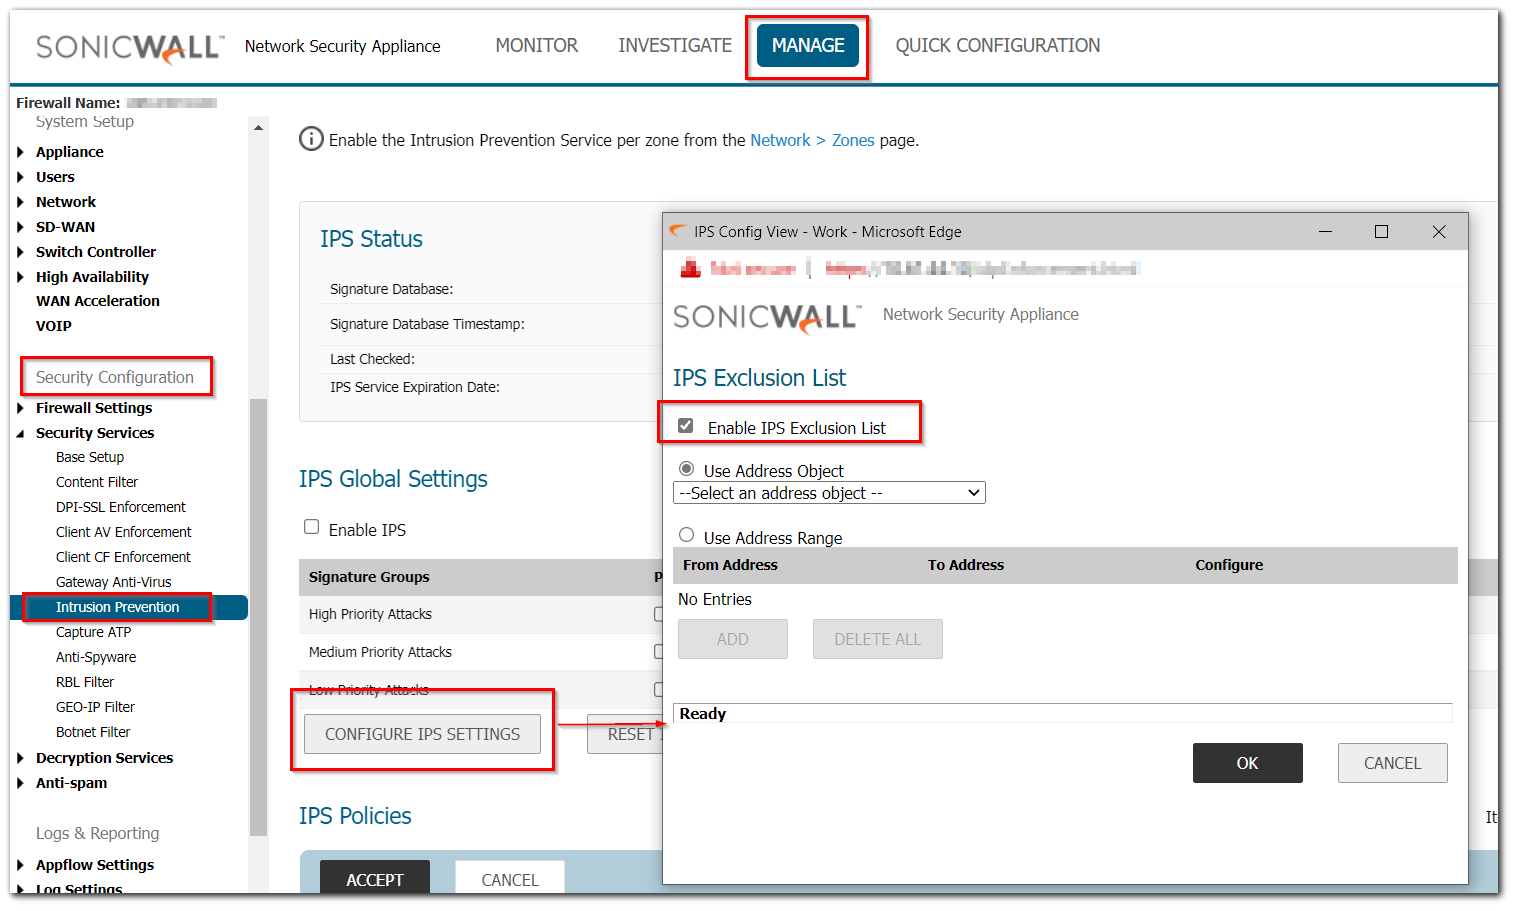
Task: Uncheck Enable IPS Exclusion List
Action: coord(686,426)
